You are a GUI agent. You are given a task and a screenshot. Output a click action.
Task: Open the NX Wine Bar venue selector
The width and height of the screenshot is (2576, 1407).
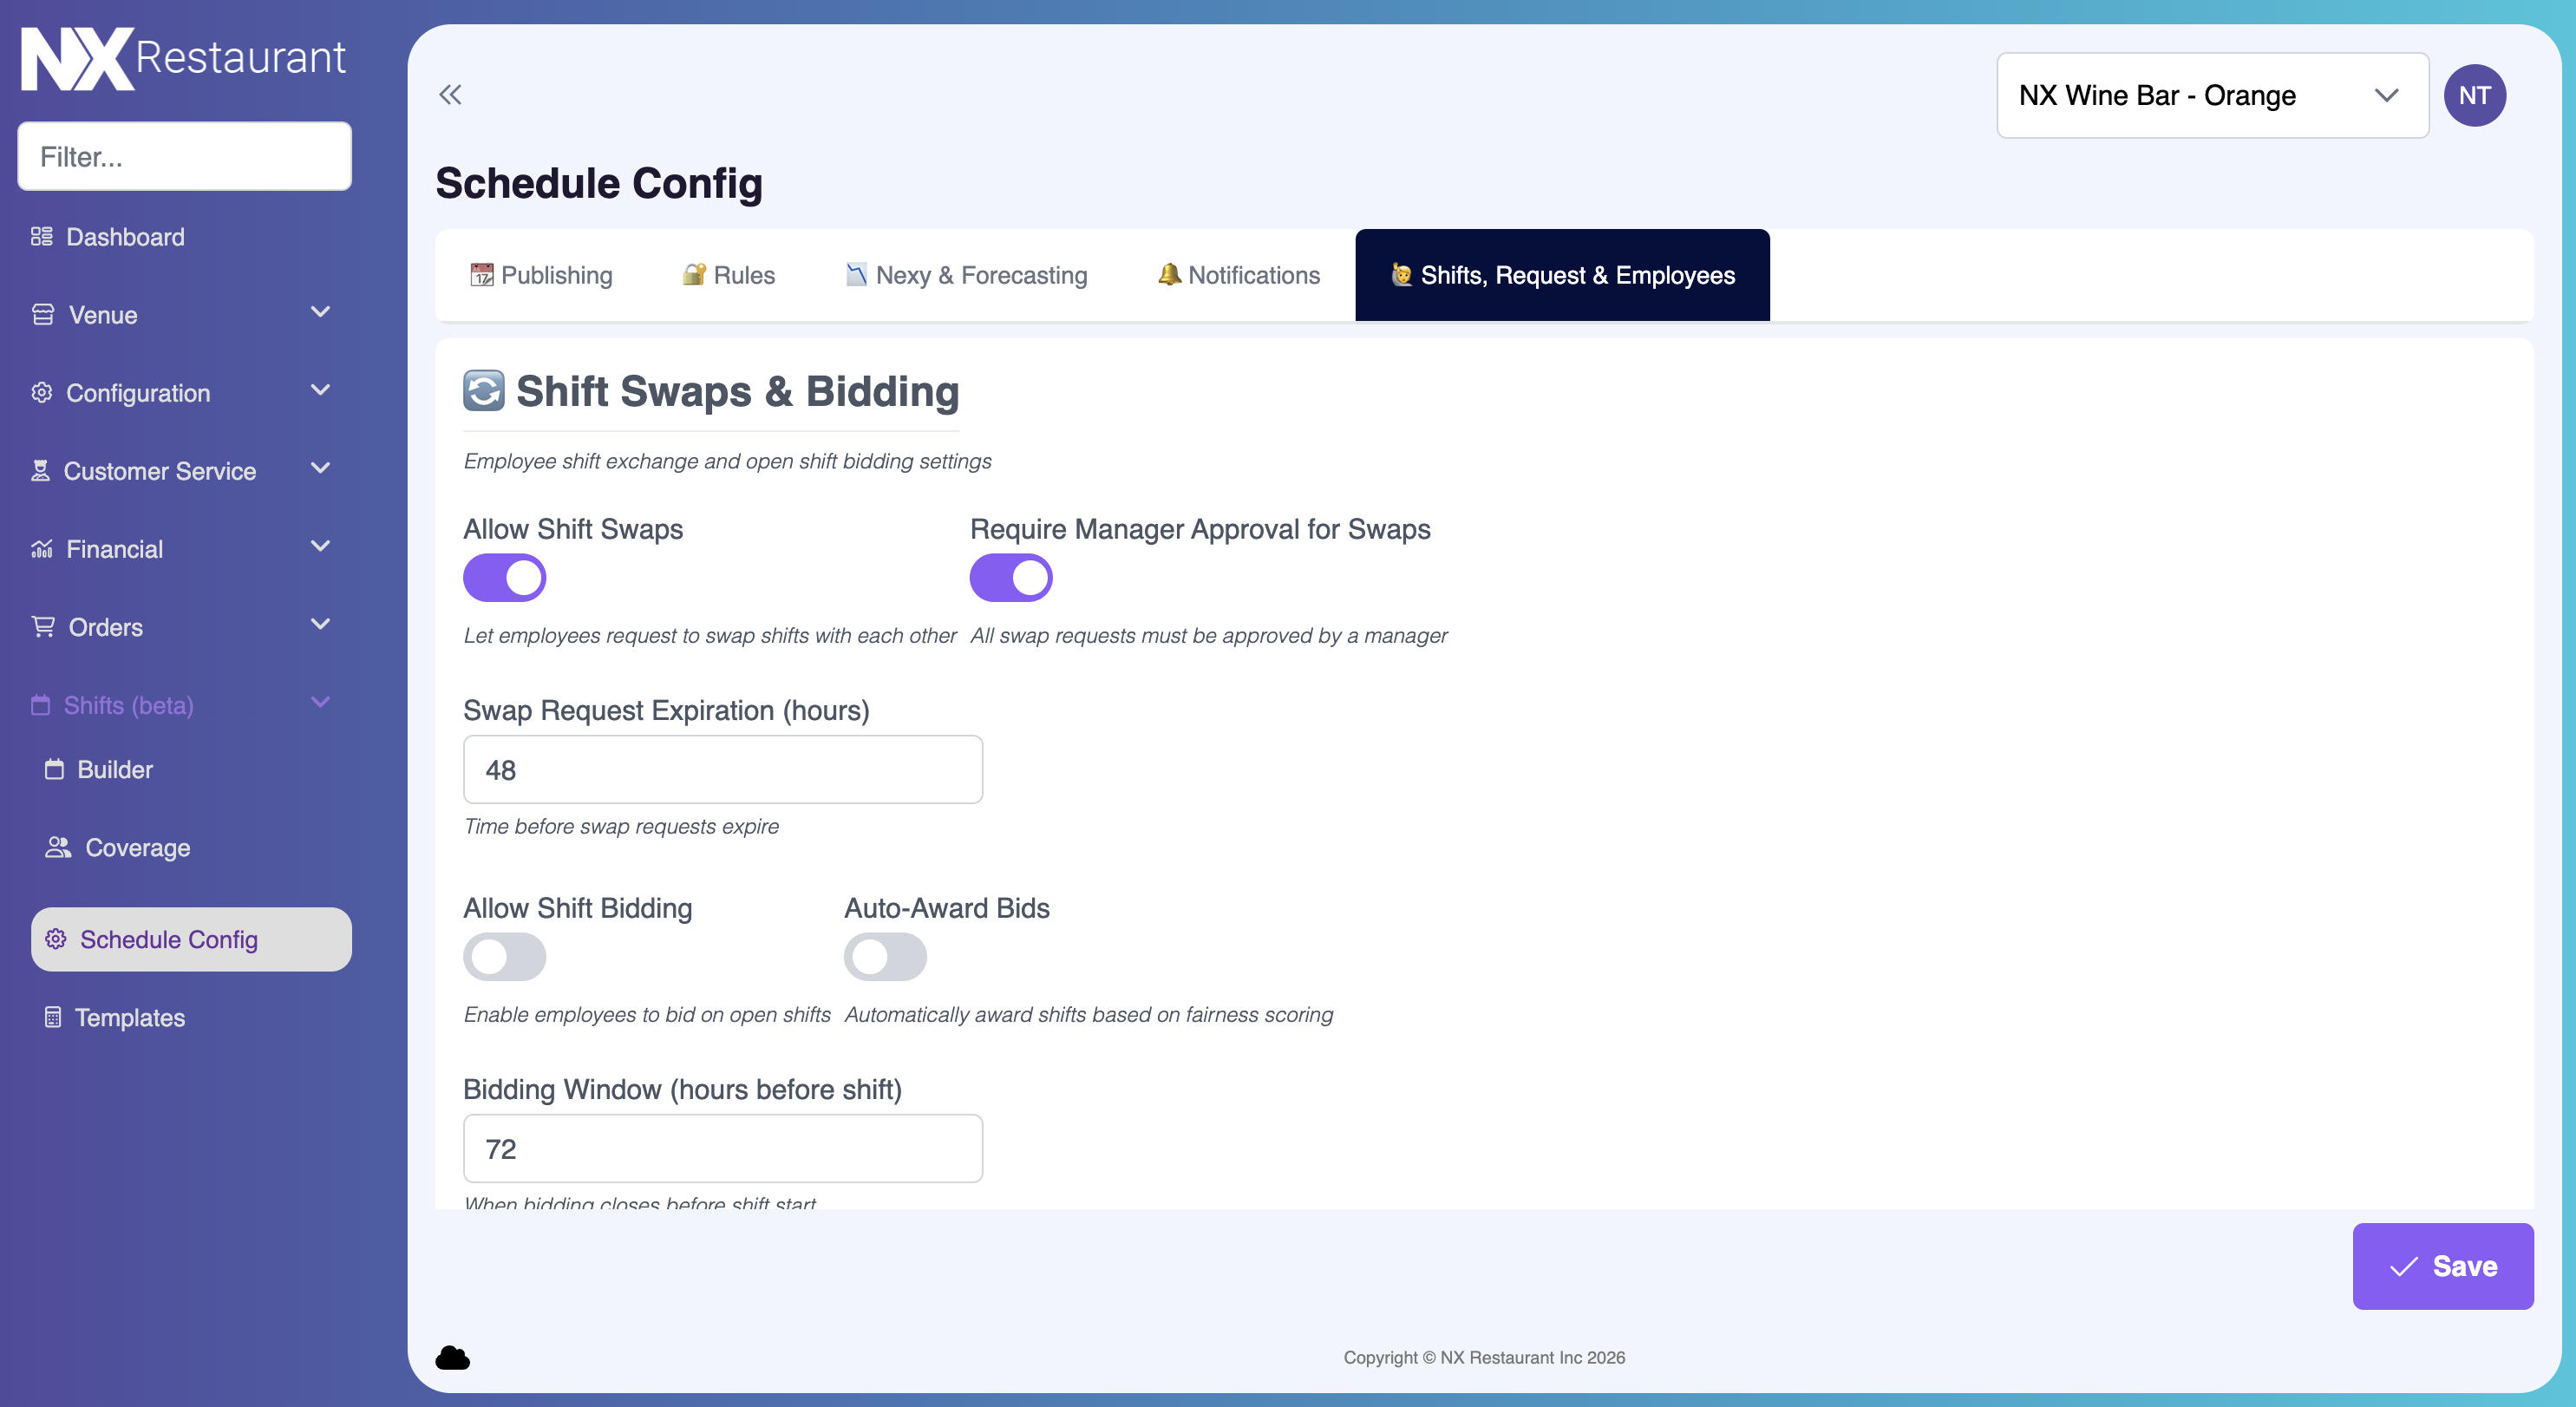coord(2211,95)
